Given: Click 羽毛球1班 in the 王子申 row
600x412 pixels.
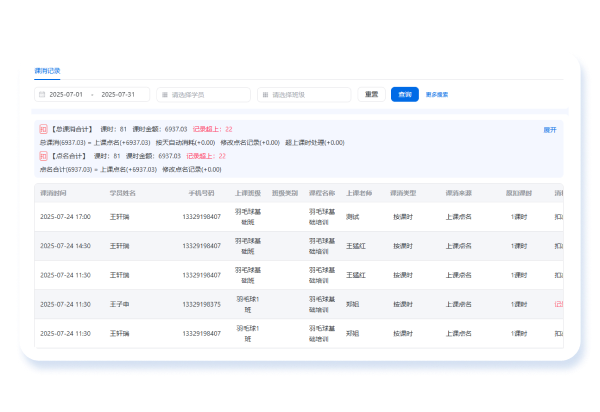Looking at the screenshot, I should (x=248, y=305).
